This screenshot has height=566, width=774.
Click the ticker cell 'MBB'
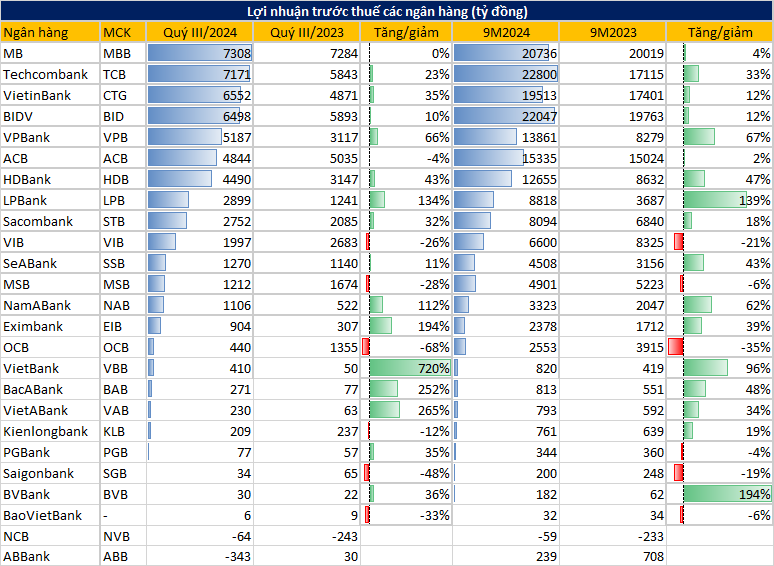click(x=123, y=53)
